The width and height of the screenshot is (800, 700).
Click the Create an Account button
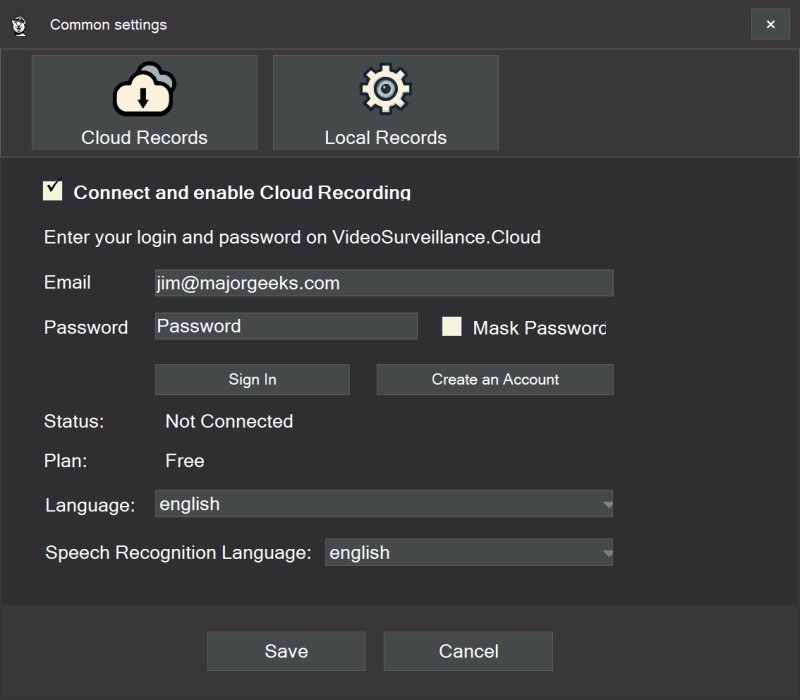point(495,380)
